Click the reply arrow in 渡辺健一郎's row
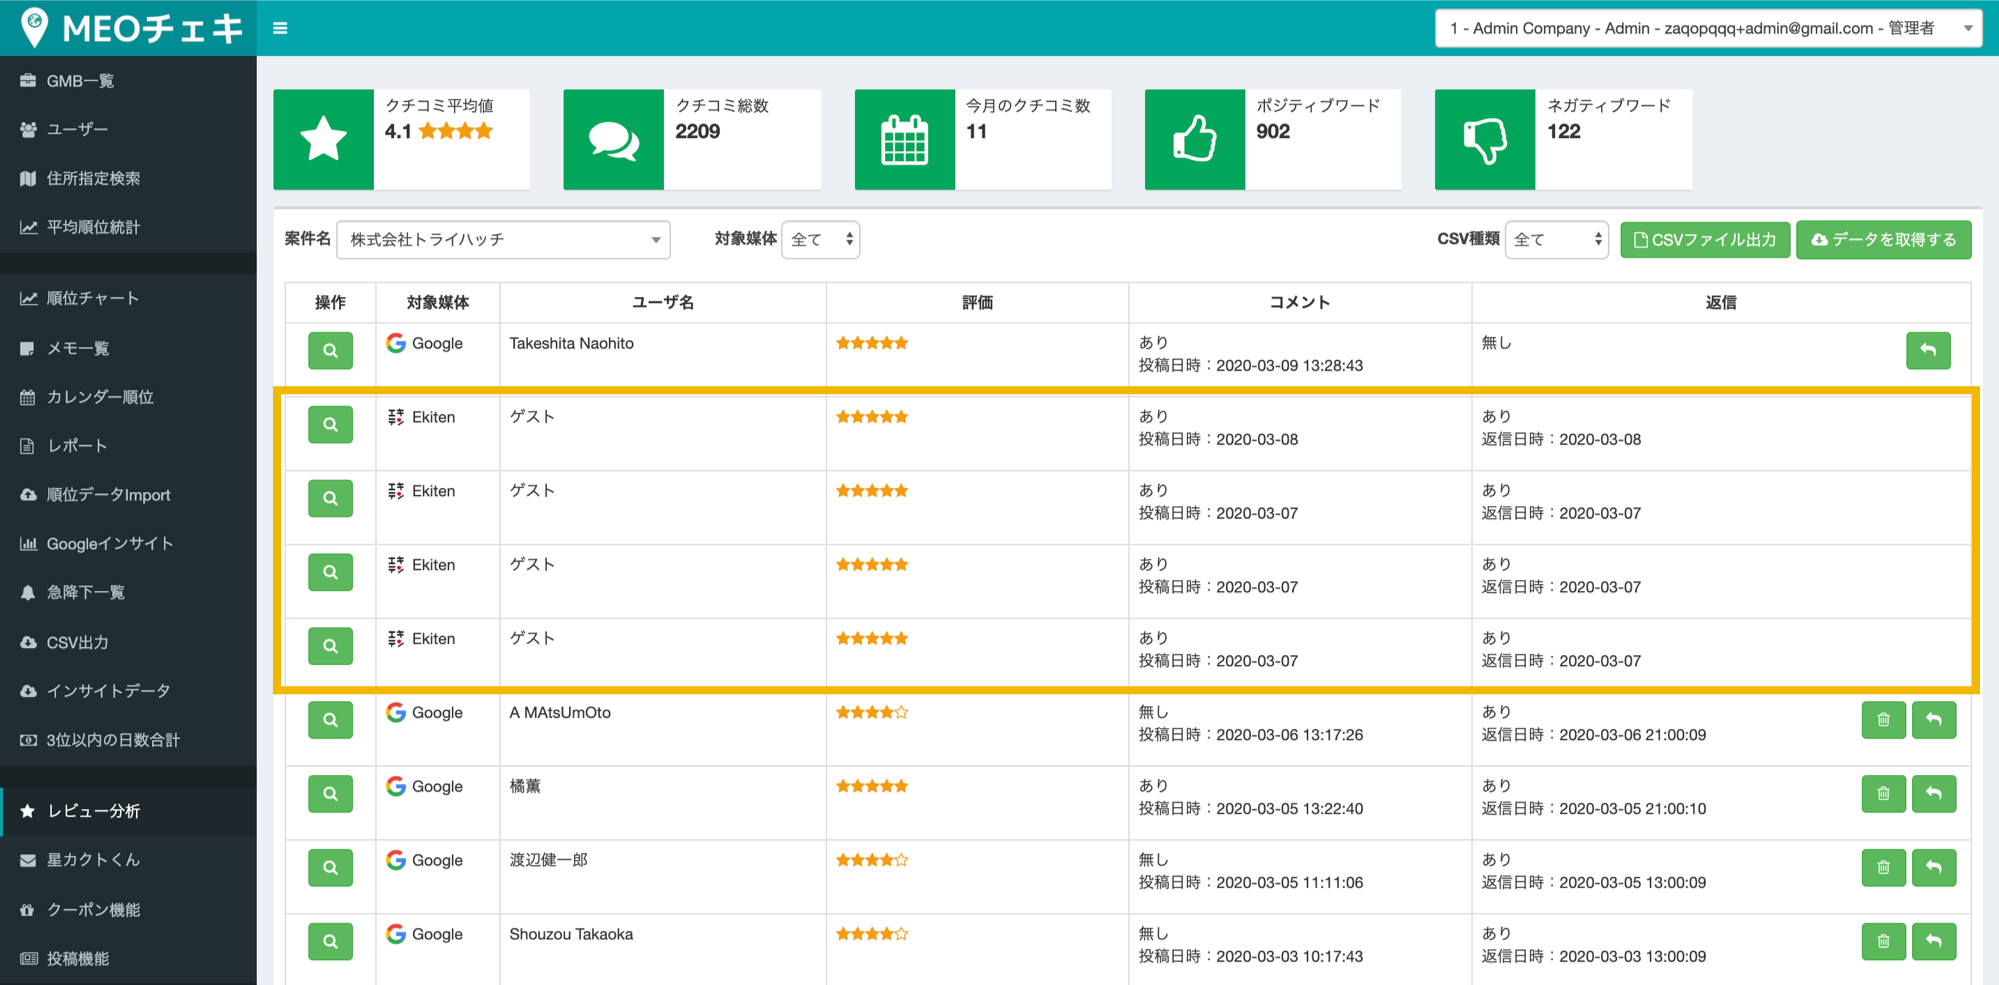 pyautogui.click(x=1934, y=868)
